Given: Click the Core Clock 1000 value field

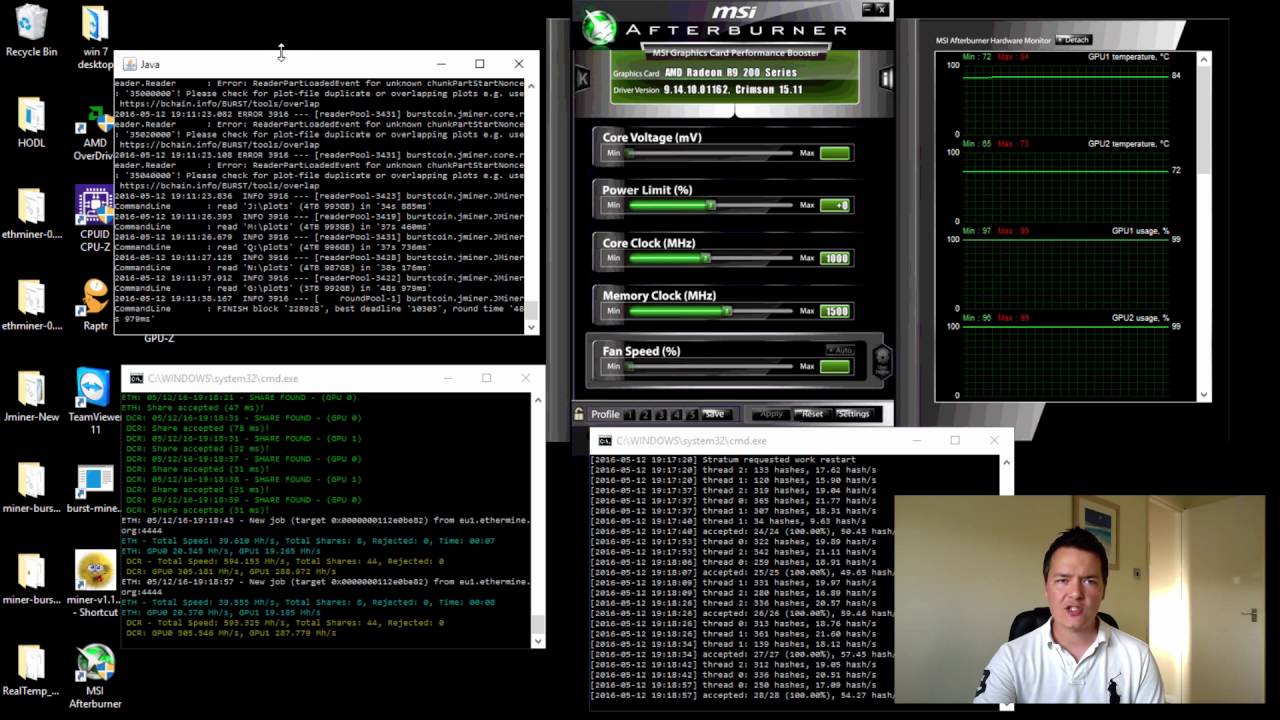Looking at the screenshot, I should (x=835, y=258).
